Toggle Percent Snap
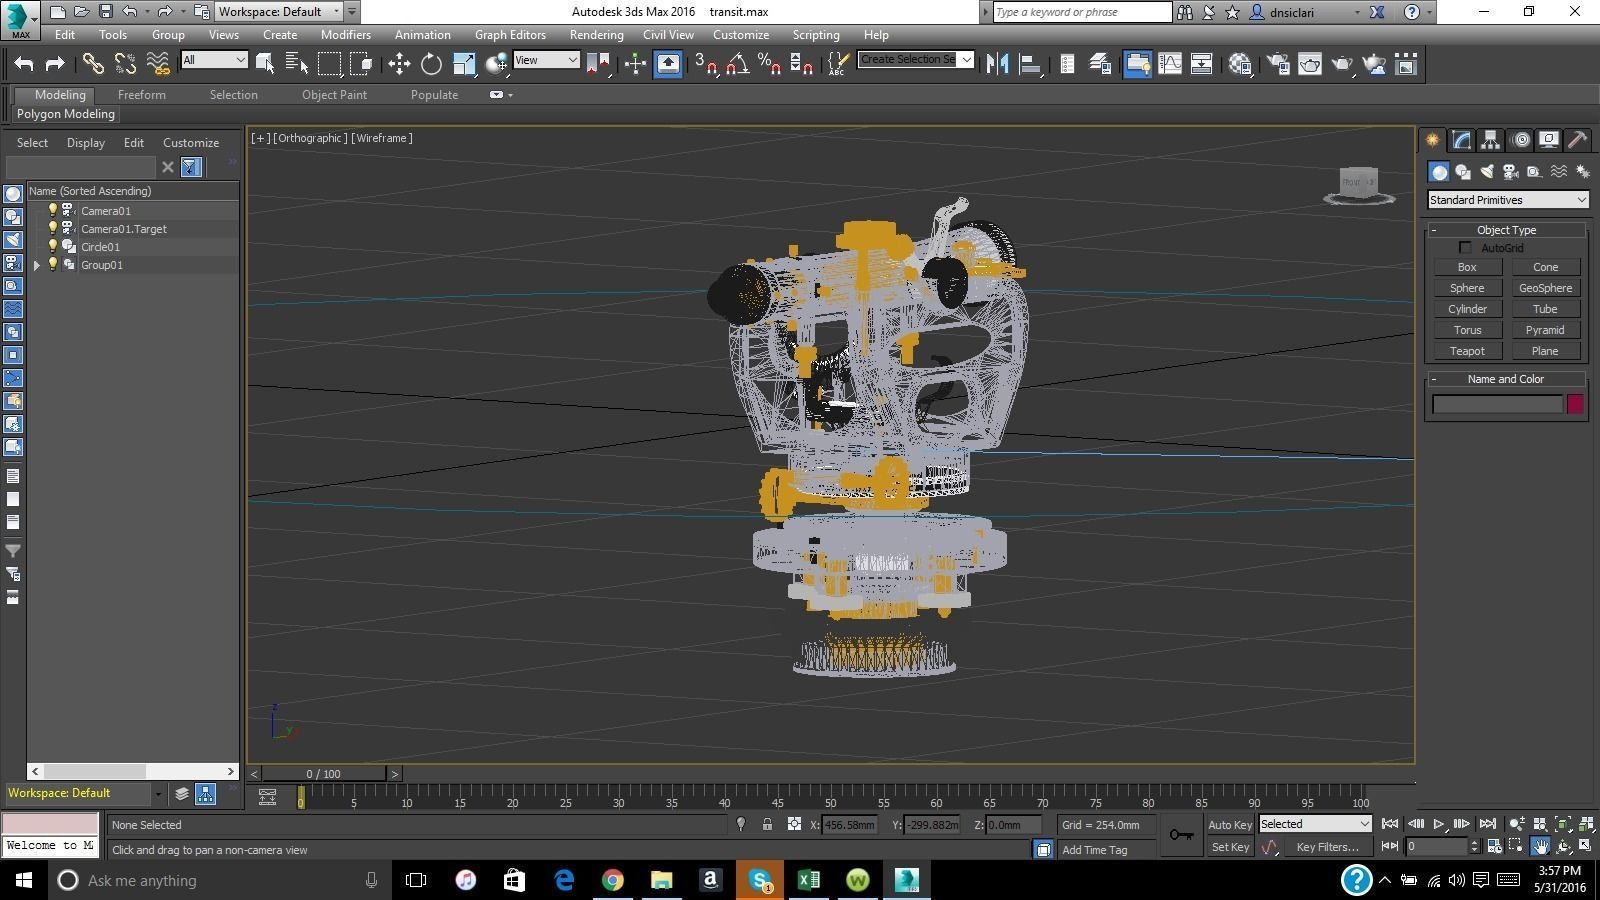Viewport: 1600px width, 900px height. [x=769, y=64]
